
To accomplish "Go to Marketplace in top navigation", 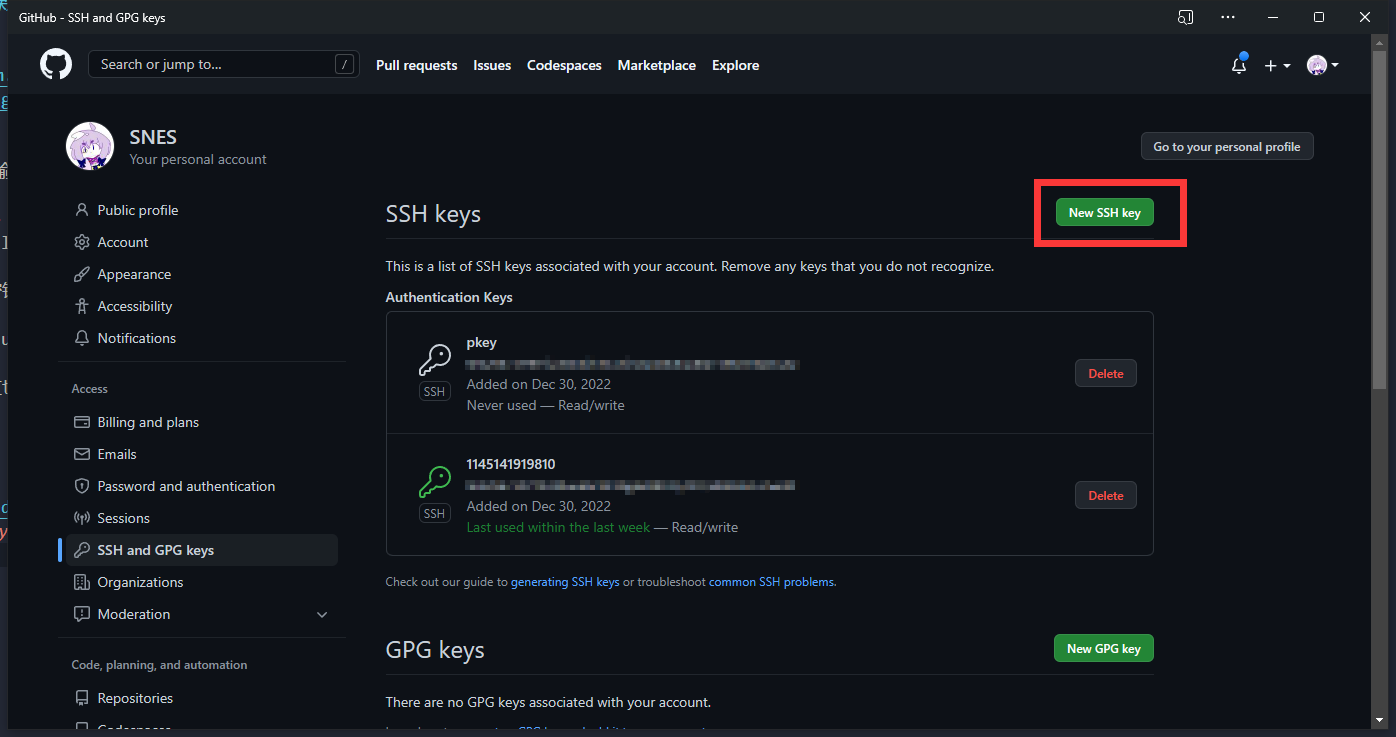I will point(656,65).
